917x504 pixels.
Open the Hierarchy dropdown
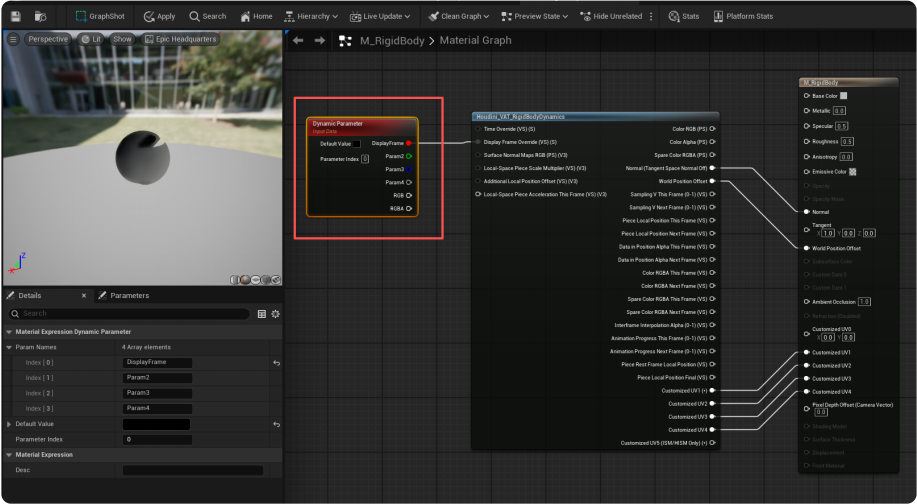point(311,16)
